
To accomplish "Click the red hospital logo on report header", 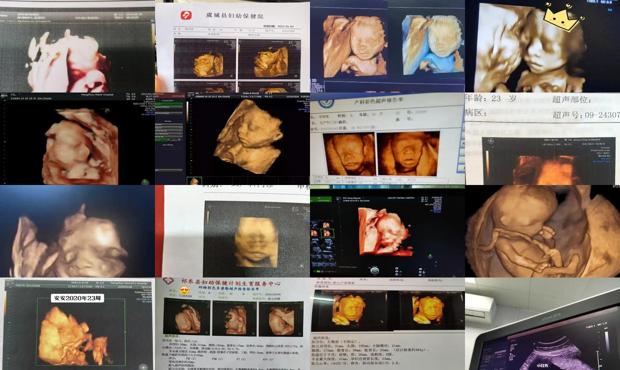I will pyautogui.click(x=186, y=15).
